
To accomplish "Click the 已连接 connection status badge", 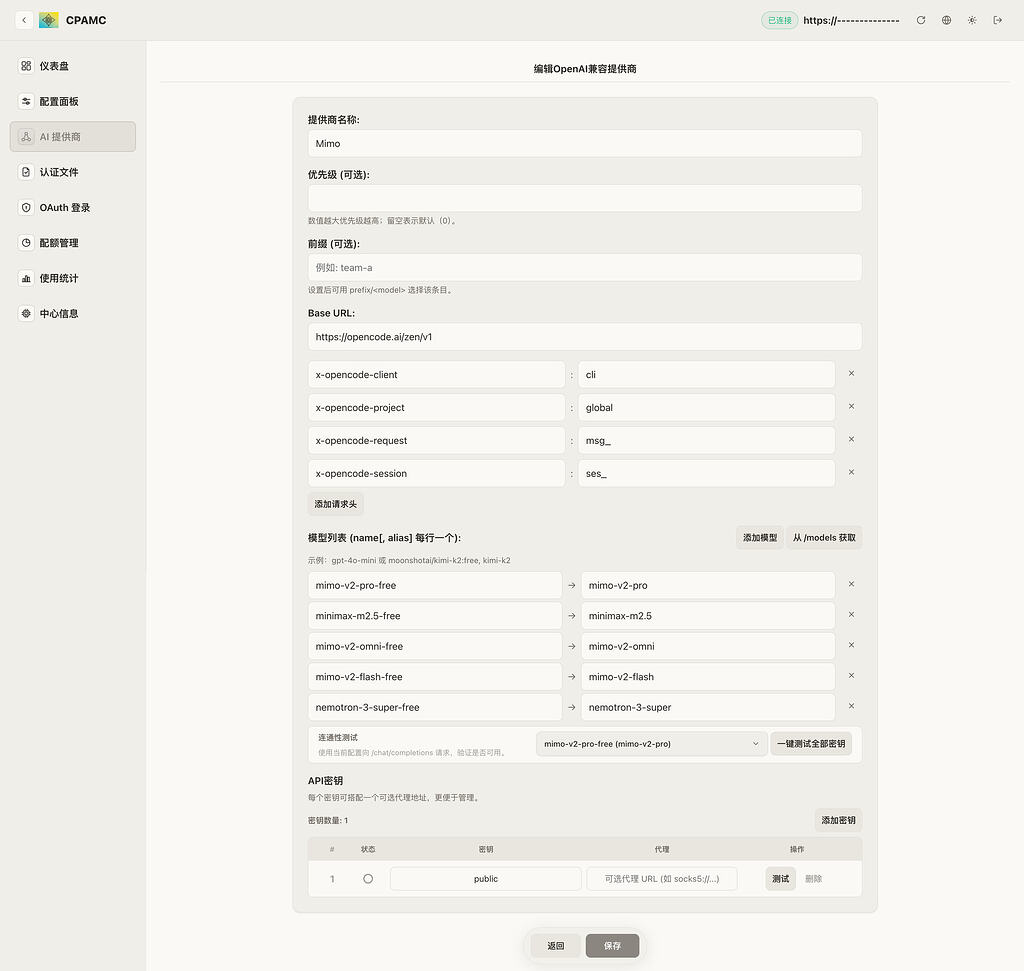I will pyautogui.click(x=780, y=20).
